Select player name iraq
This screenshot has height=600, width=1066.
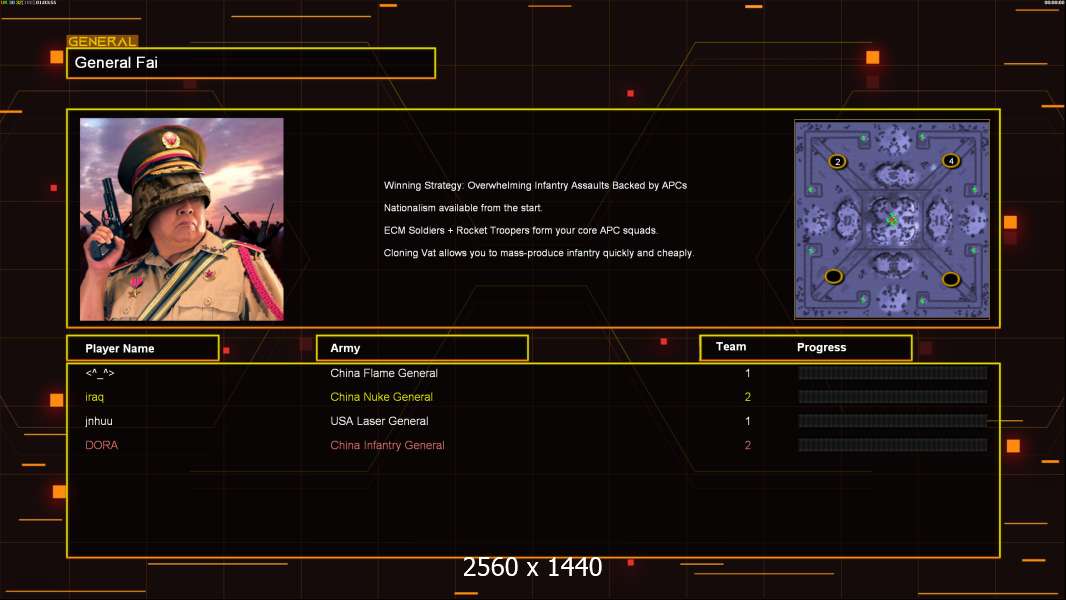tap(94, 397)
